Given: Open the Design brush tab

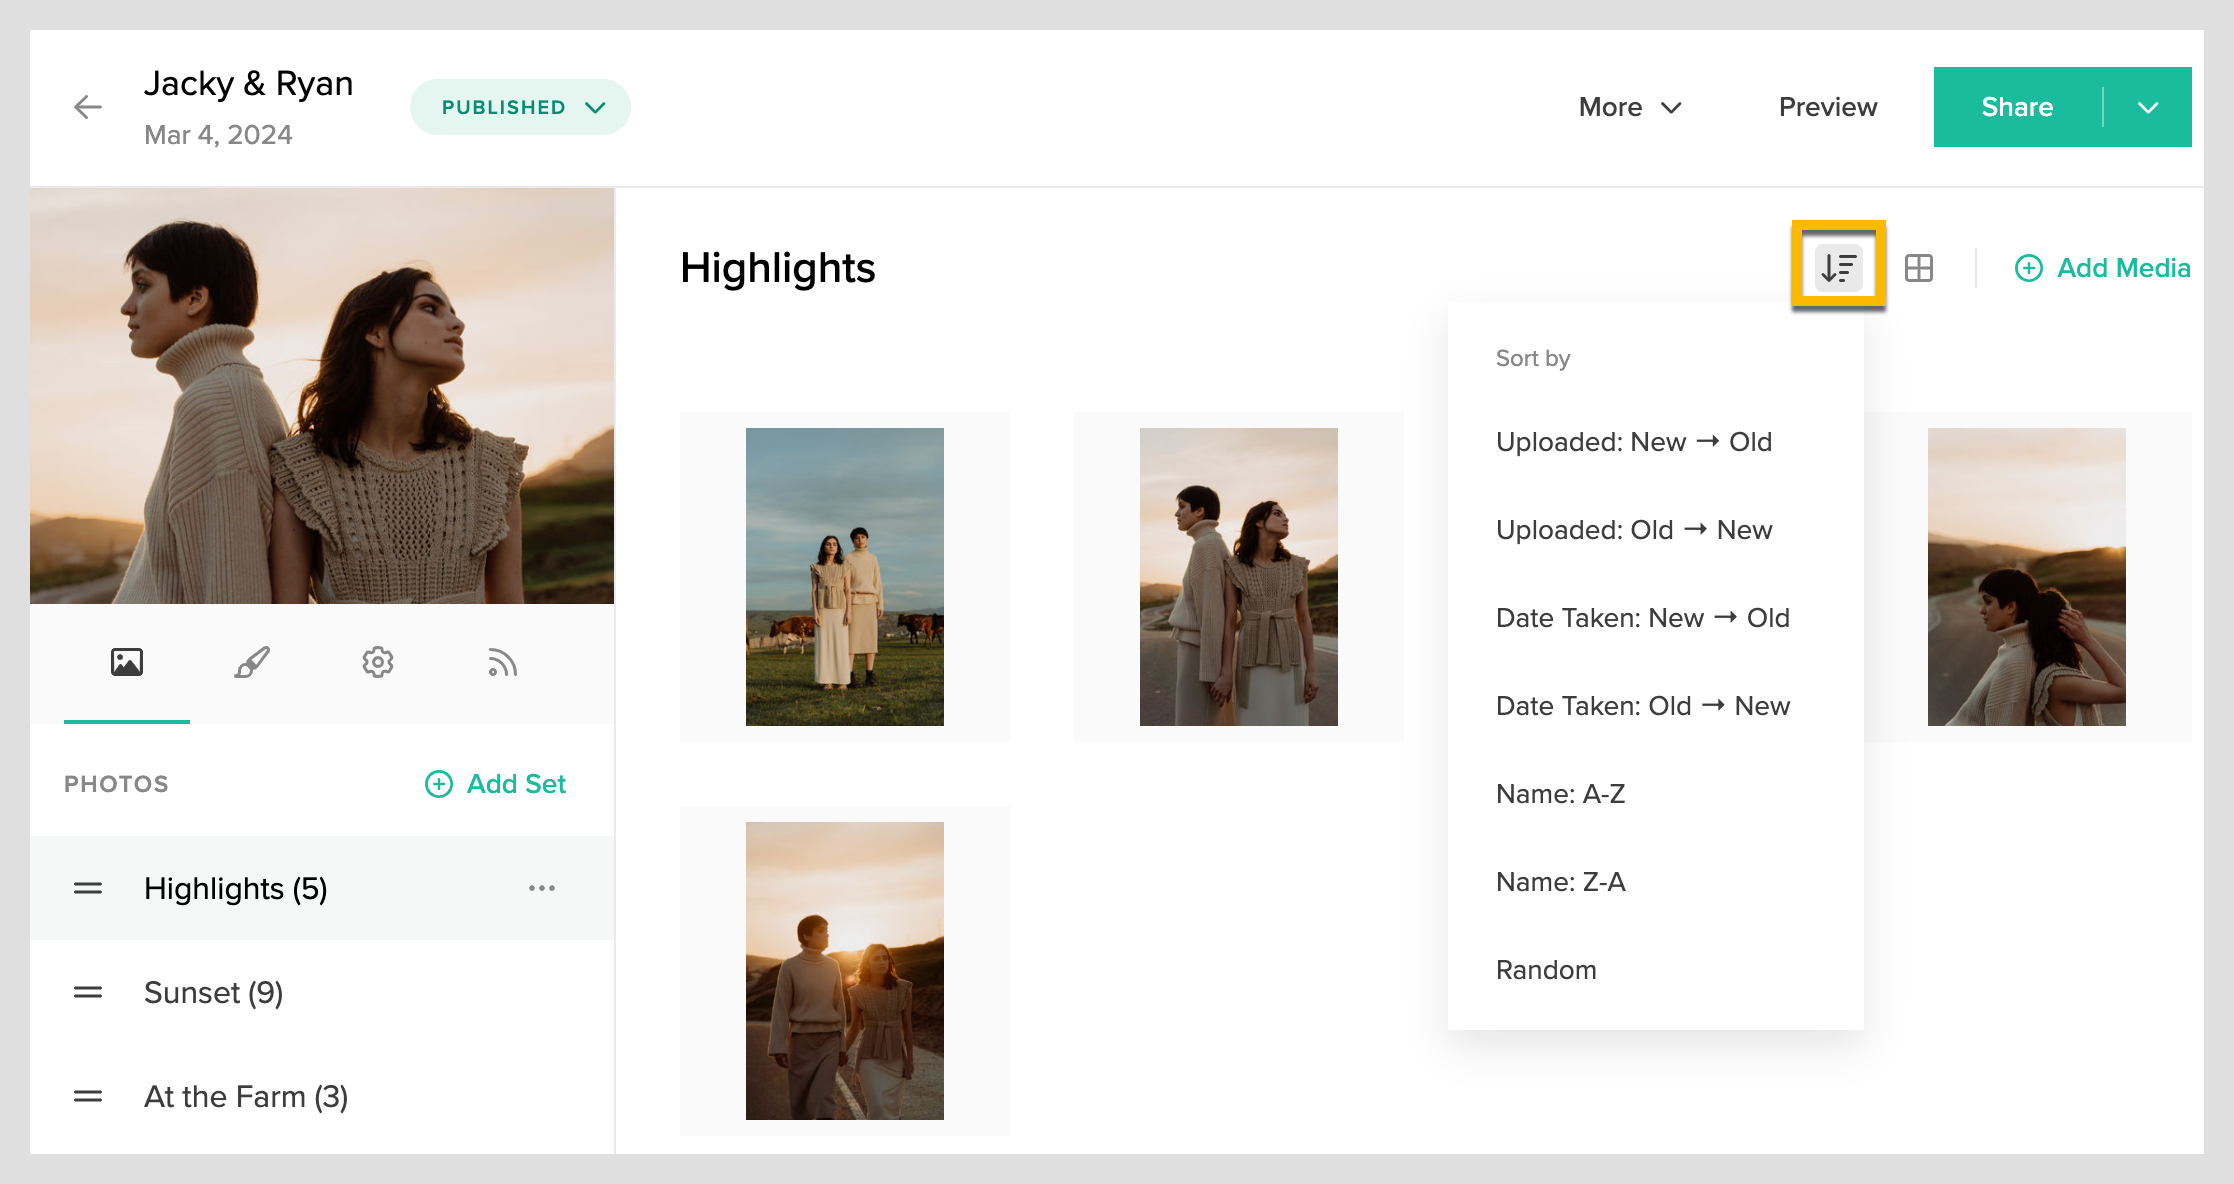Looking at the screenshot, I should tap(252, 662).
